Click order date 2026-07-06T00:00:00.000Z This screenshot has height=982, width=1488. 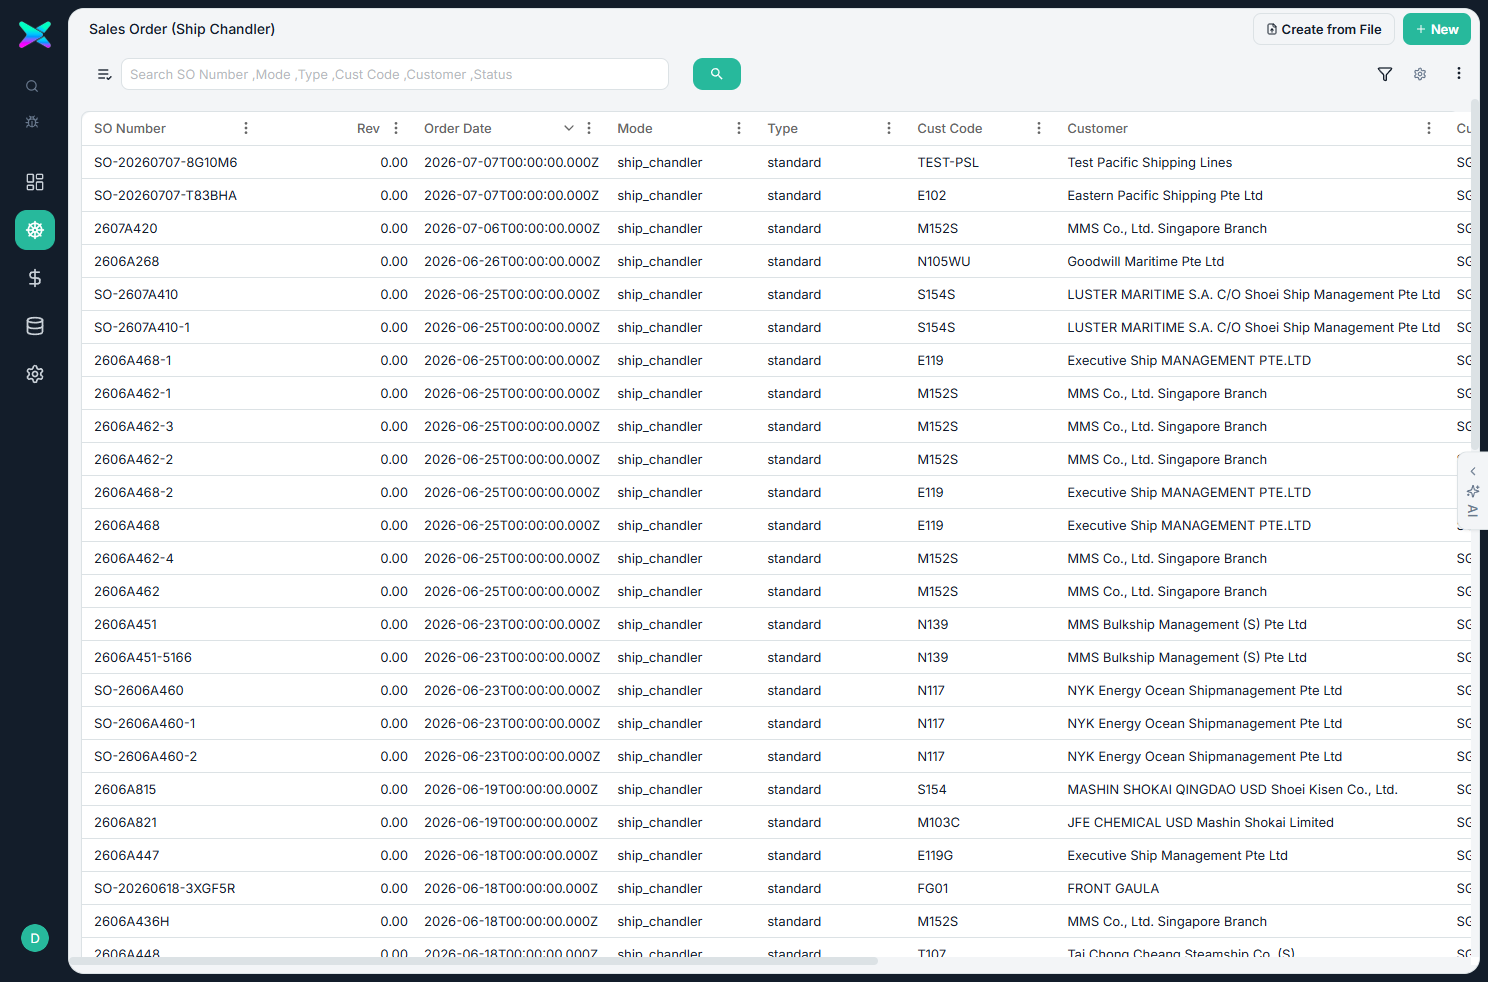(x=512, y=228)
